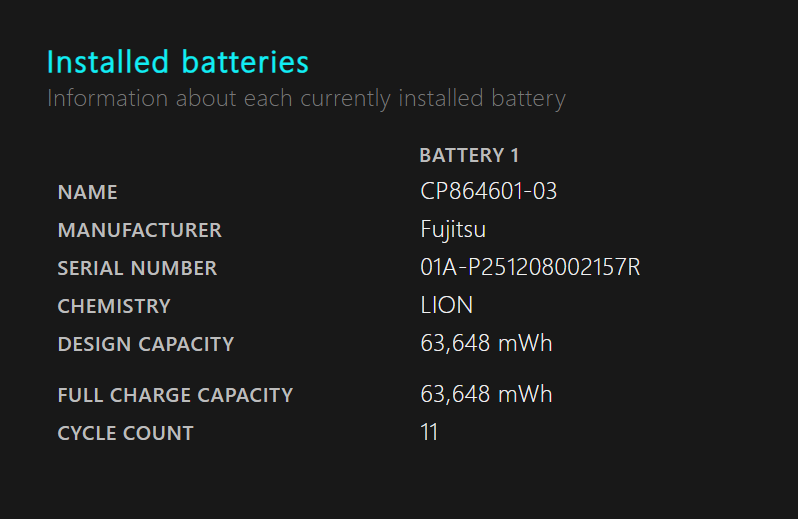Select the battery name CP864601-03

(x=489, y=192)
